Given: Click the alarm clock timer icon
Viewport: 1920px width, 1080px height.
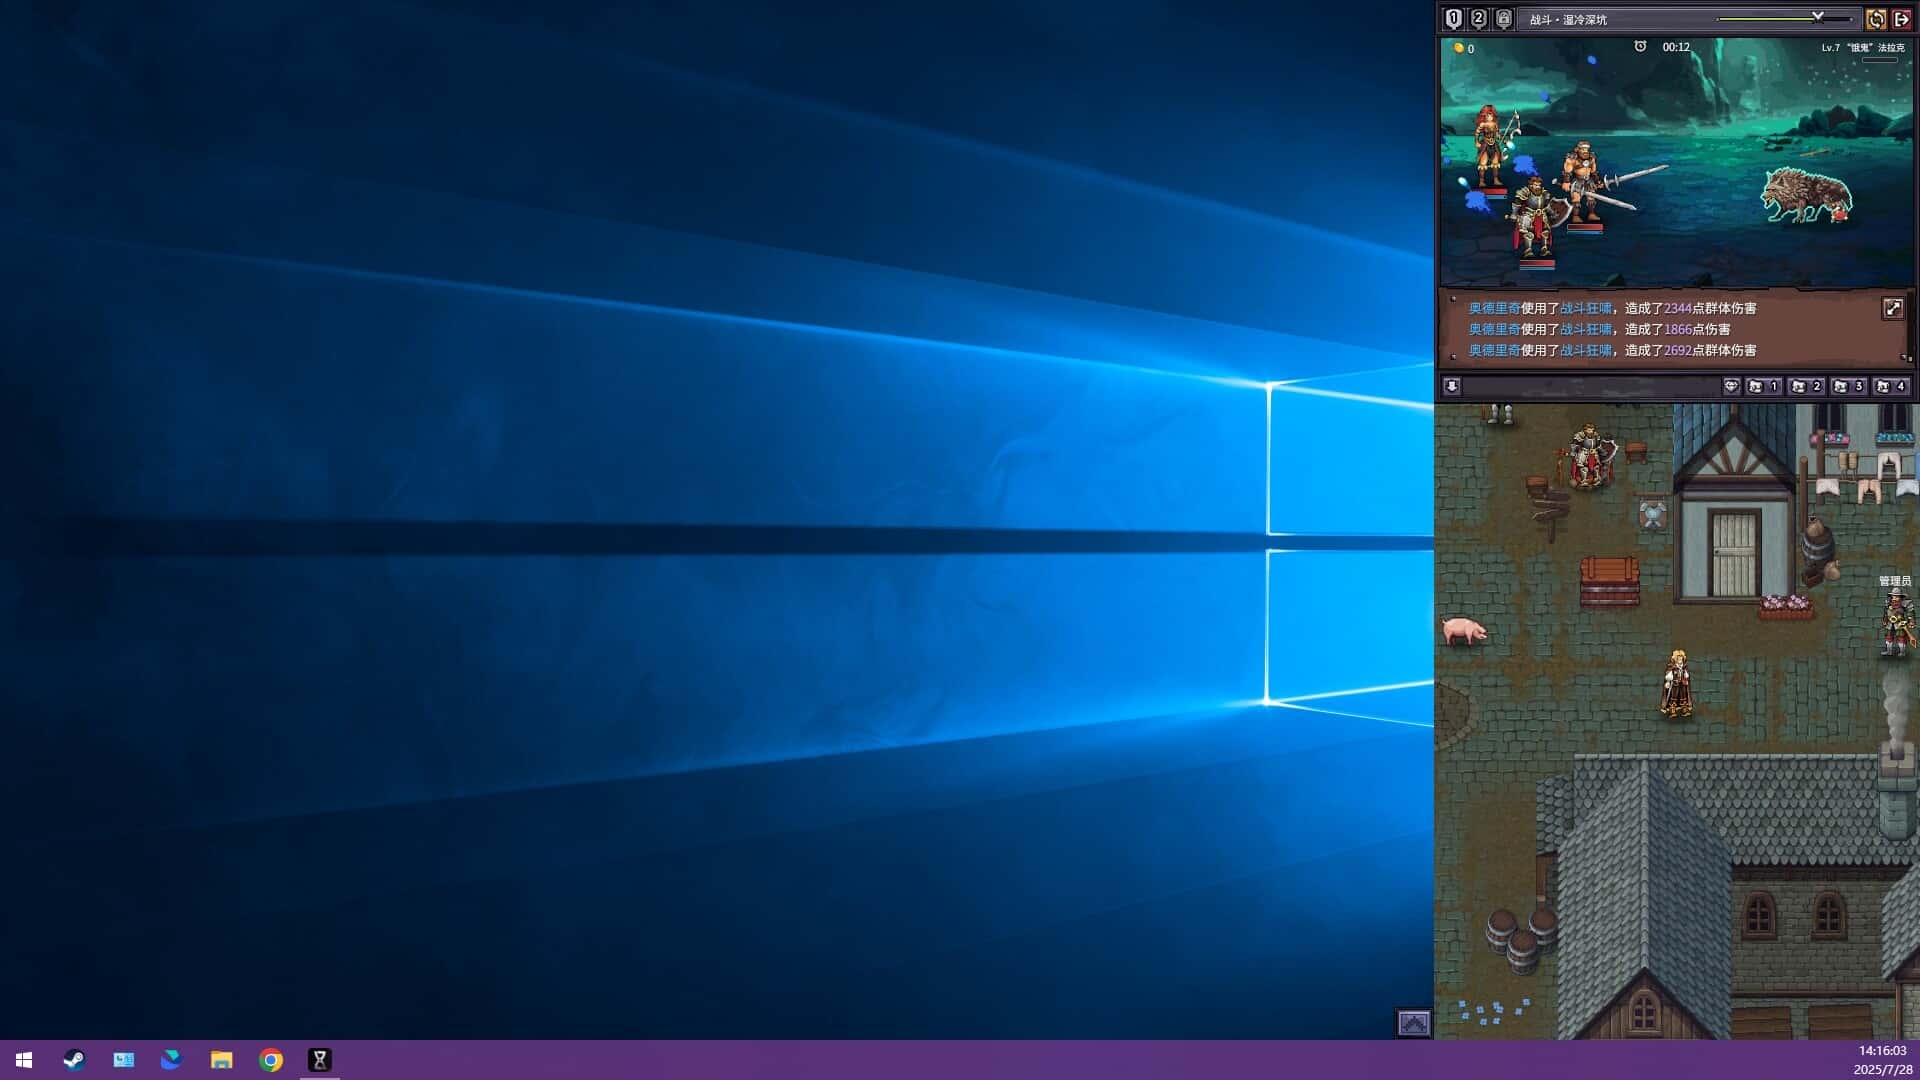Looking at the screenshot, I should coord(1640,47).
